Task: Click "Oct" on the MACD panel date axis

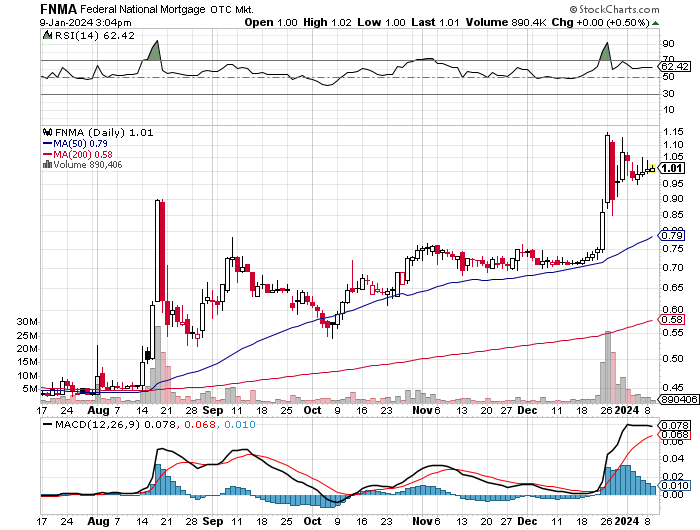Action: (x=312, y=521)
